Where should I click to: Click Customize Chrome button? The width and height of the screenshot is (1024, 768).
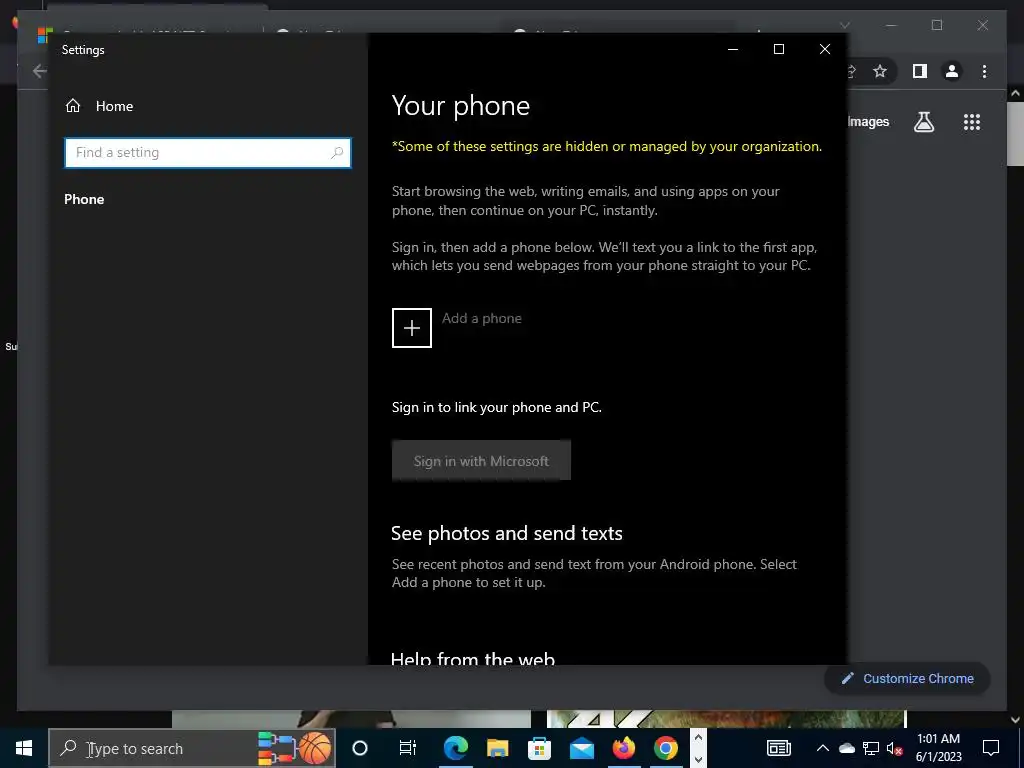(x=908, y=679)
